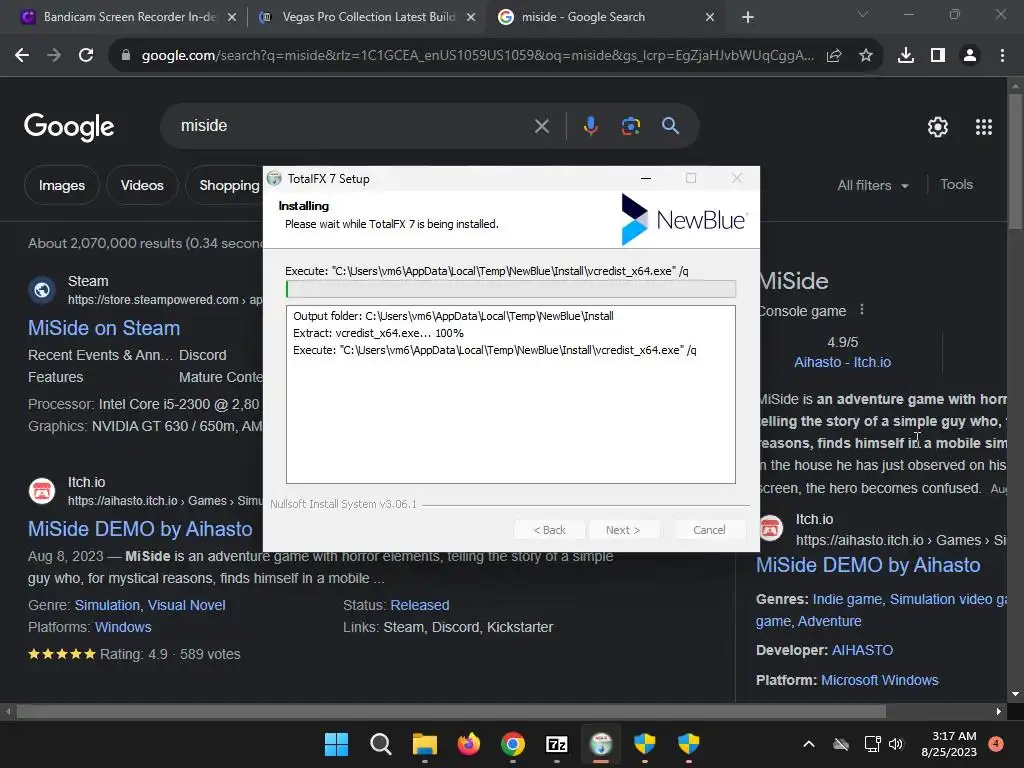The width and height of the screenshot is (1024, 768).
Task: Switch to Chrome in the taskbar
Action: tap(513, 744)
